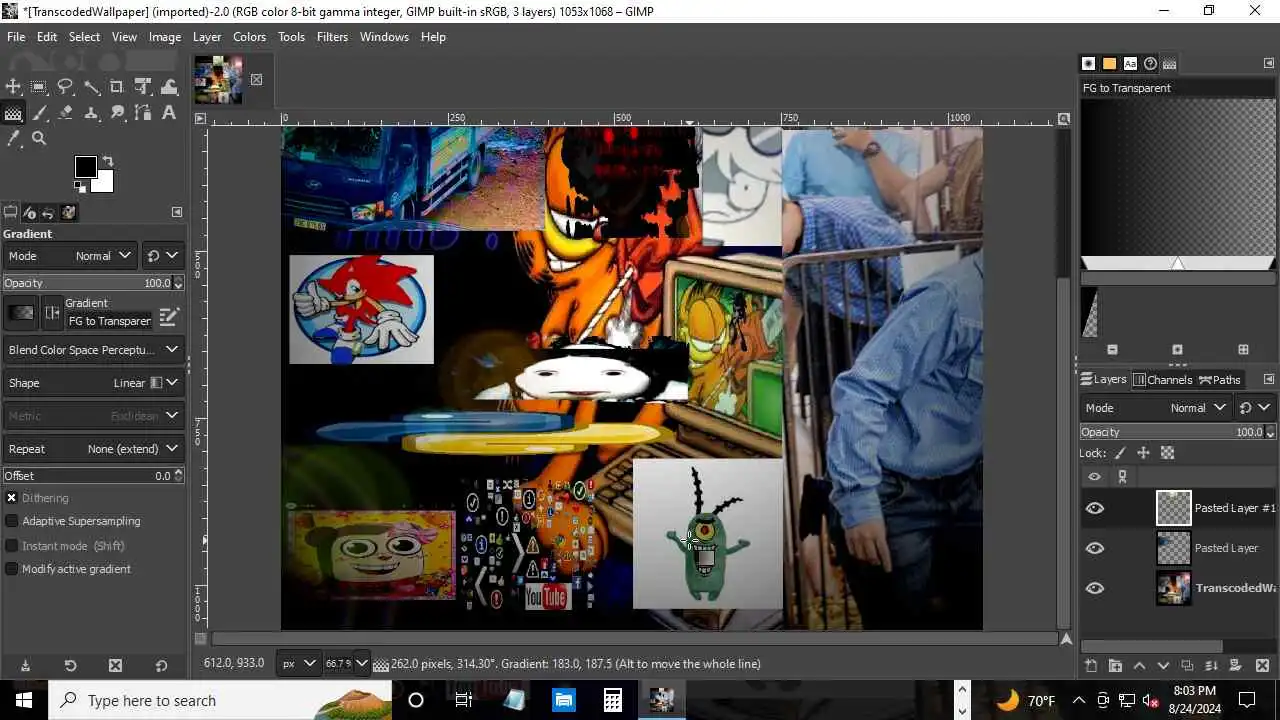Screen dimensions: 1280x720
Task: Open the Select menu
Action: tap(84, 37)
